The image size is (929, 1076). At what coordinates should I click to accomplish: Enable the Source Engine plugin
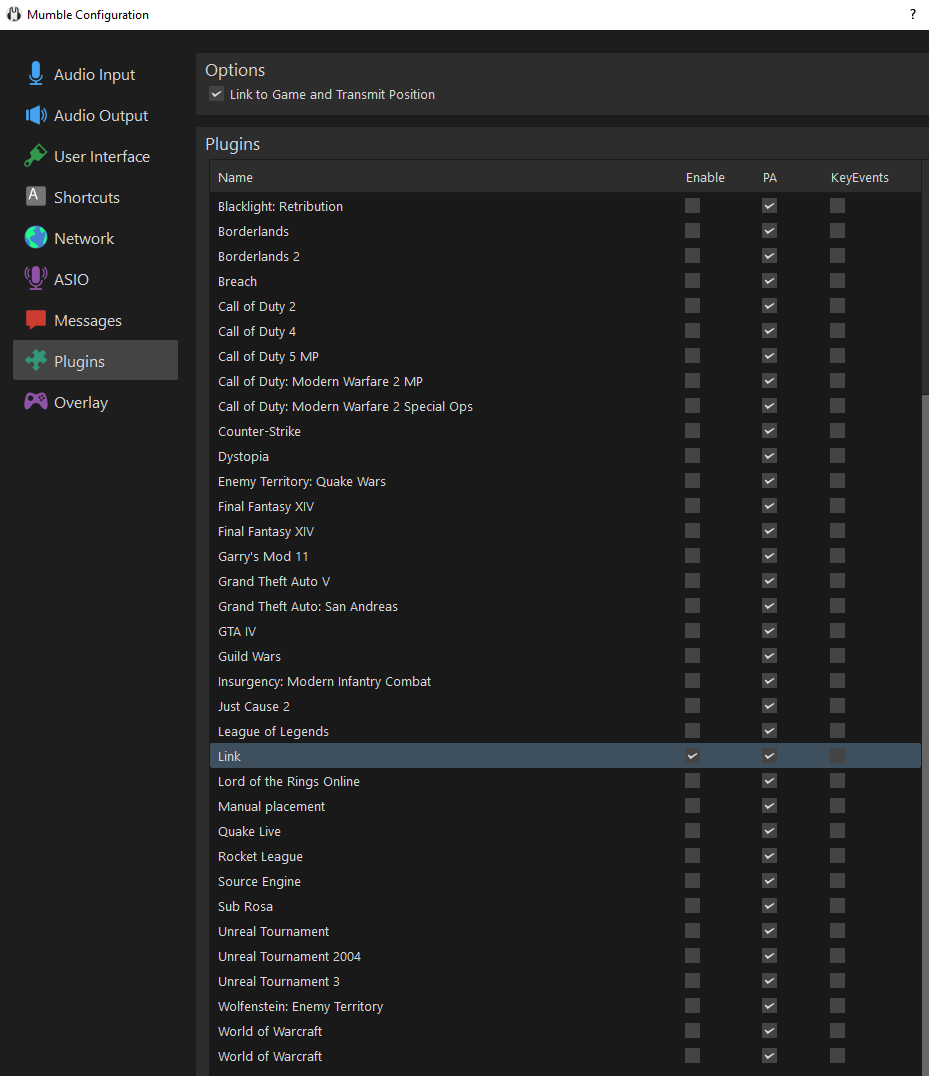pyautogui.click(x=692, y=880)
